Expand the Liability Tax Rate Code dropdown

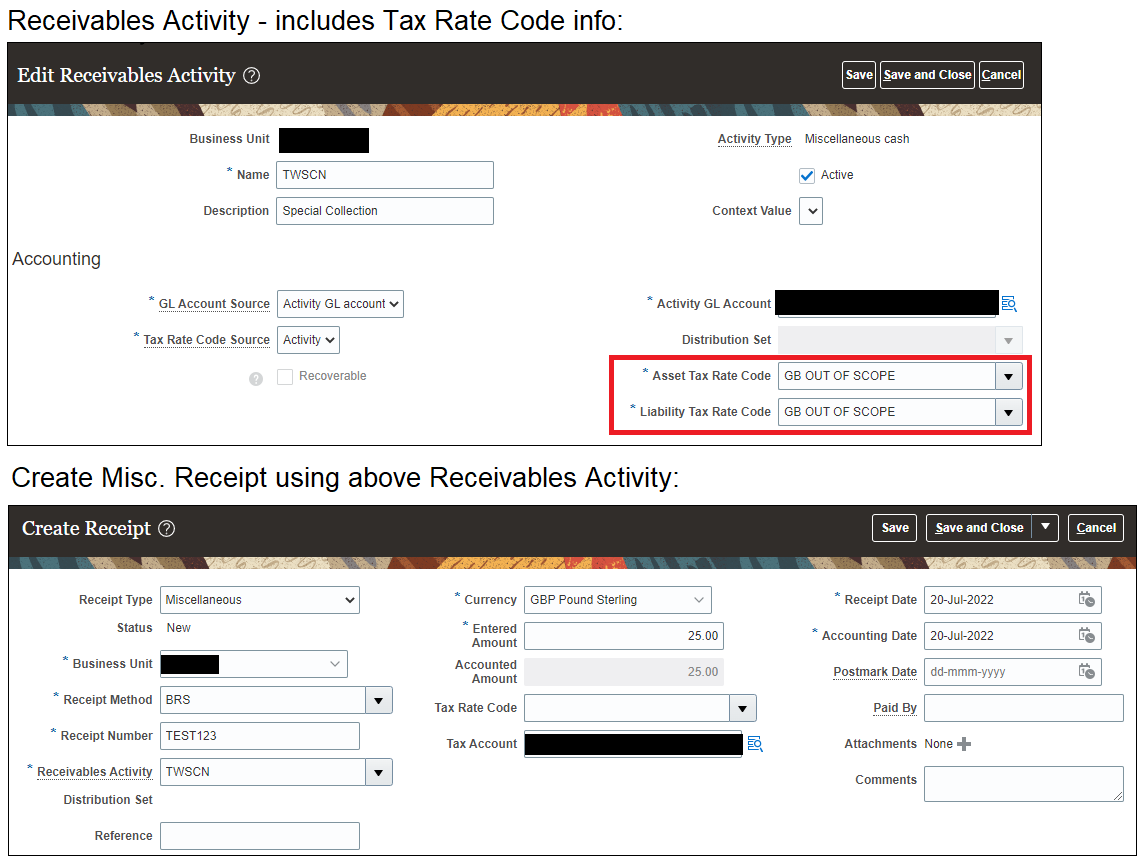tap(1009, 411)
